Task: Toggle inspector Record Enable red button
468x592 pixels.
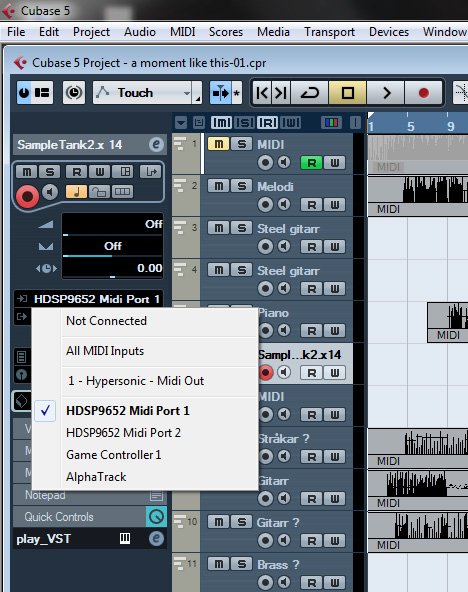Action: [27, 196]
